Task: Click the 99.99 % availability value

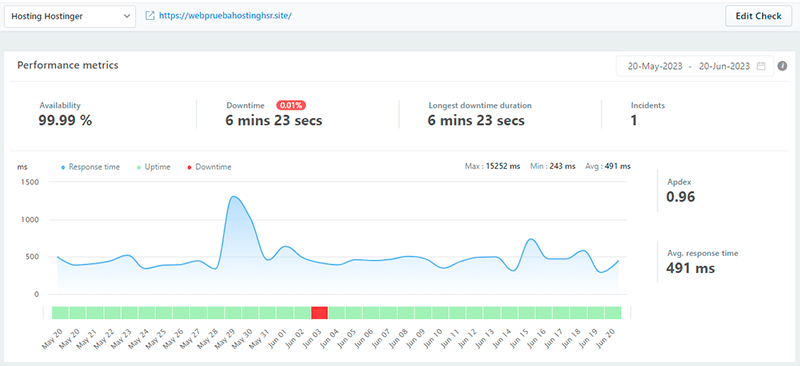Action: [65, 121]
